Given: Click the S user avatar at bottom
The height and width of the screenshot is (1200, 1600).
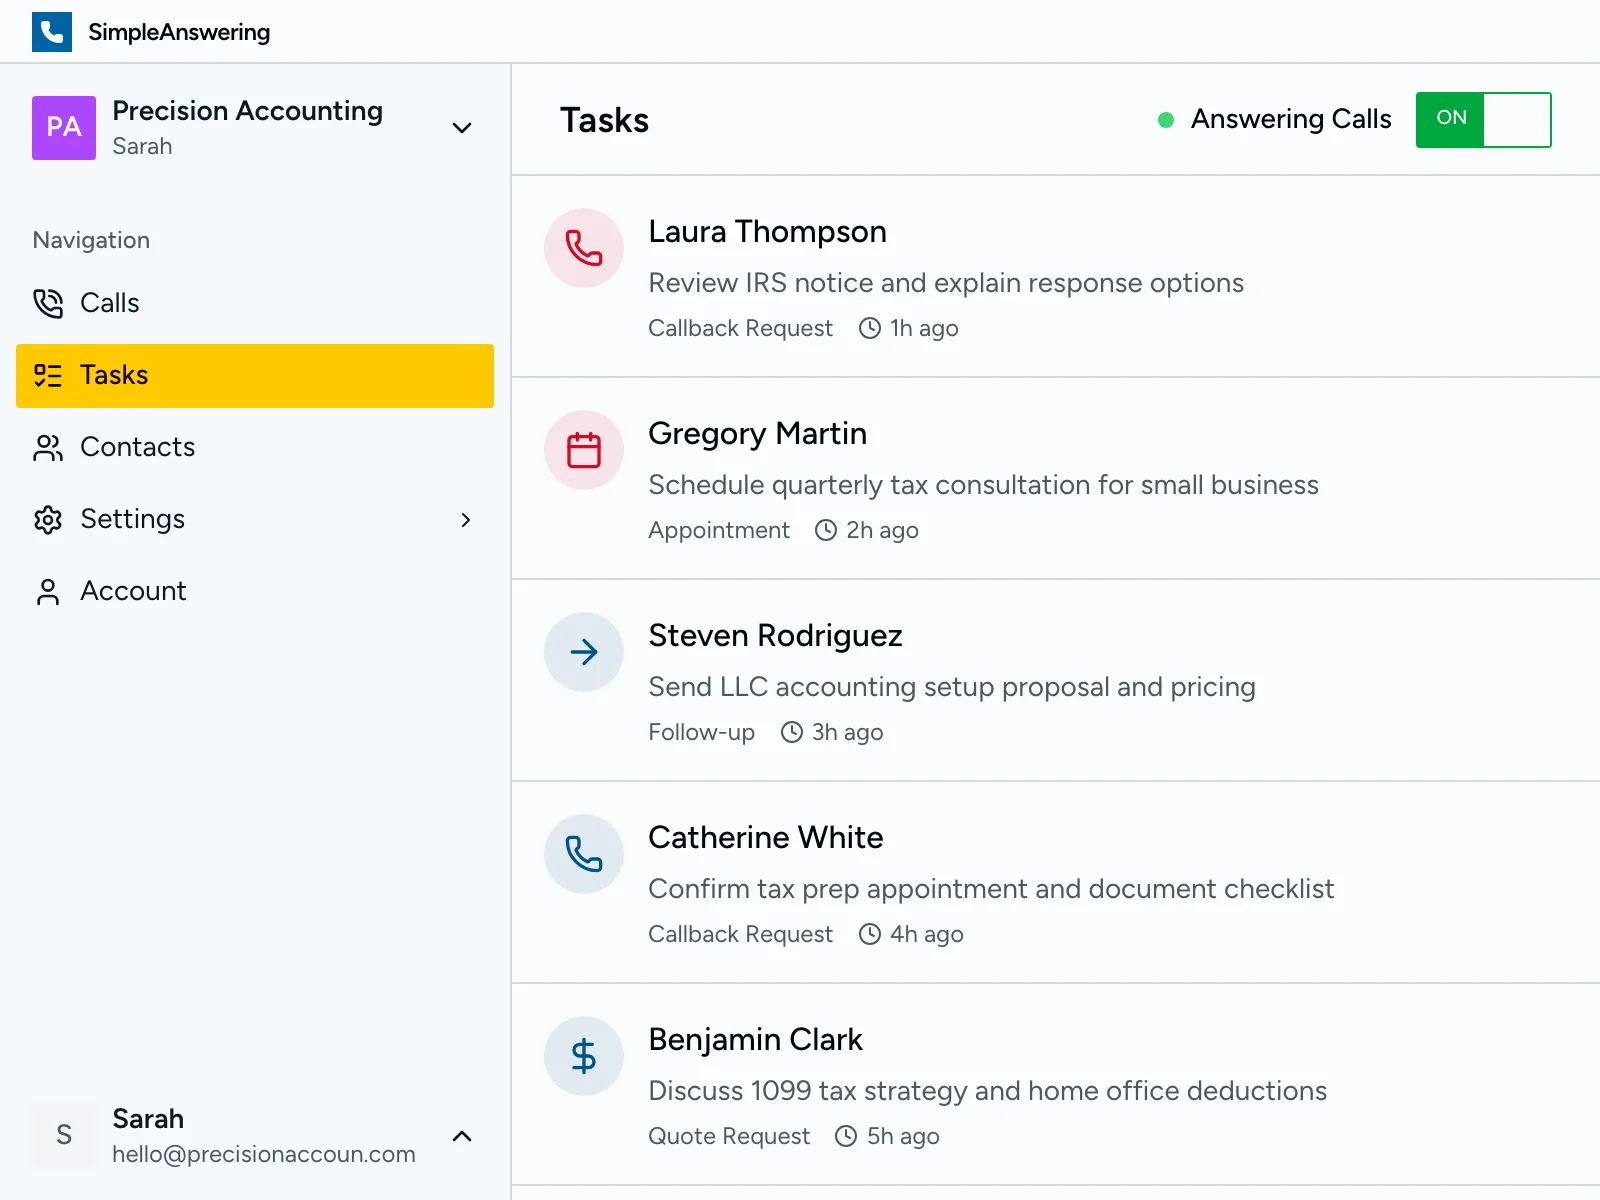Looking at the screenshot, I should point(64,1135).
